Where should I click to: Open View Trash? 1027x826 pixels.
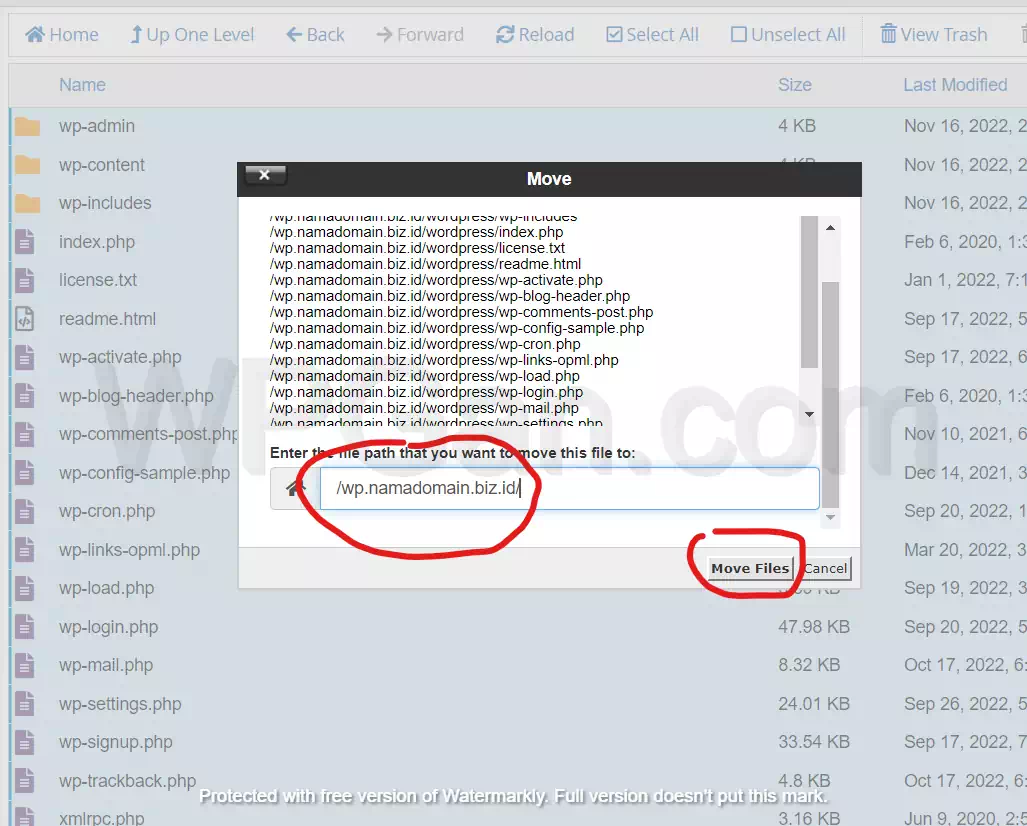[933, 35]
